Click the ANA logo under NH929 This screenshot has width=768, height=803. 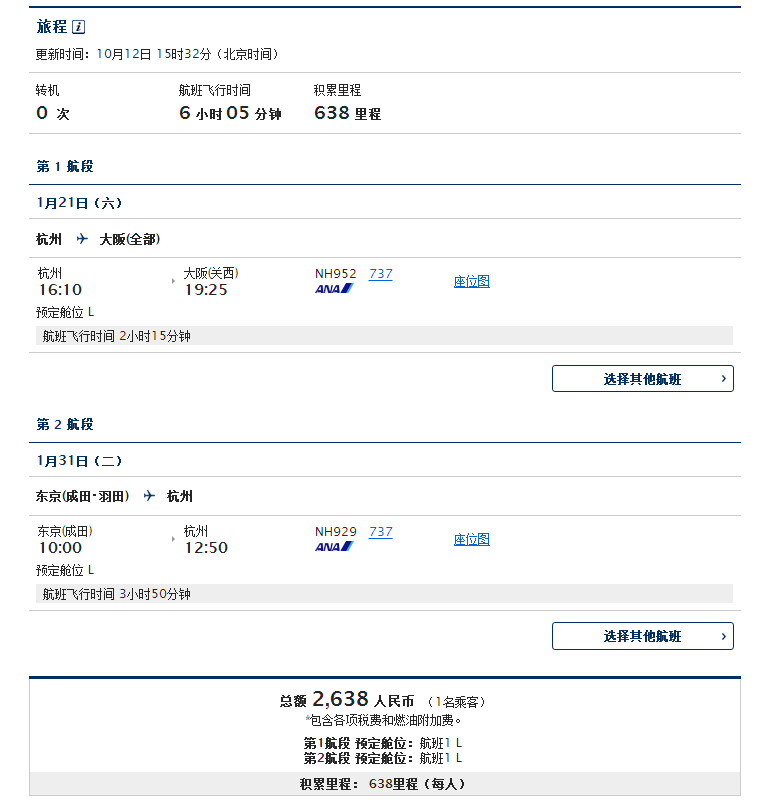point(334,547)
